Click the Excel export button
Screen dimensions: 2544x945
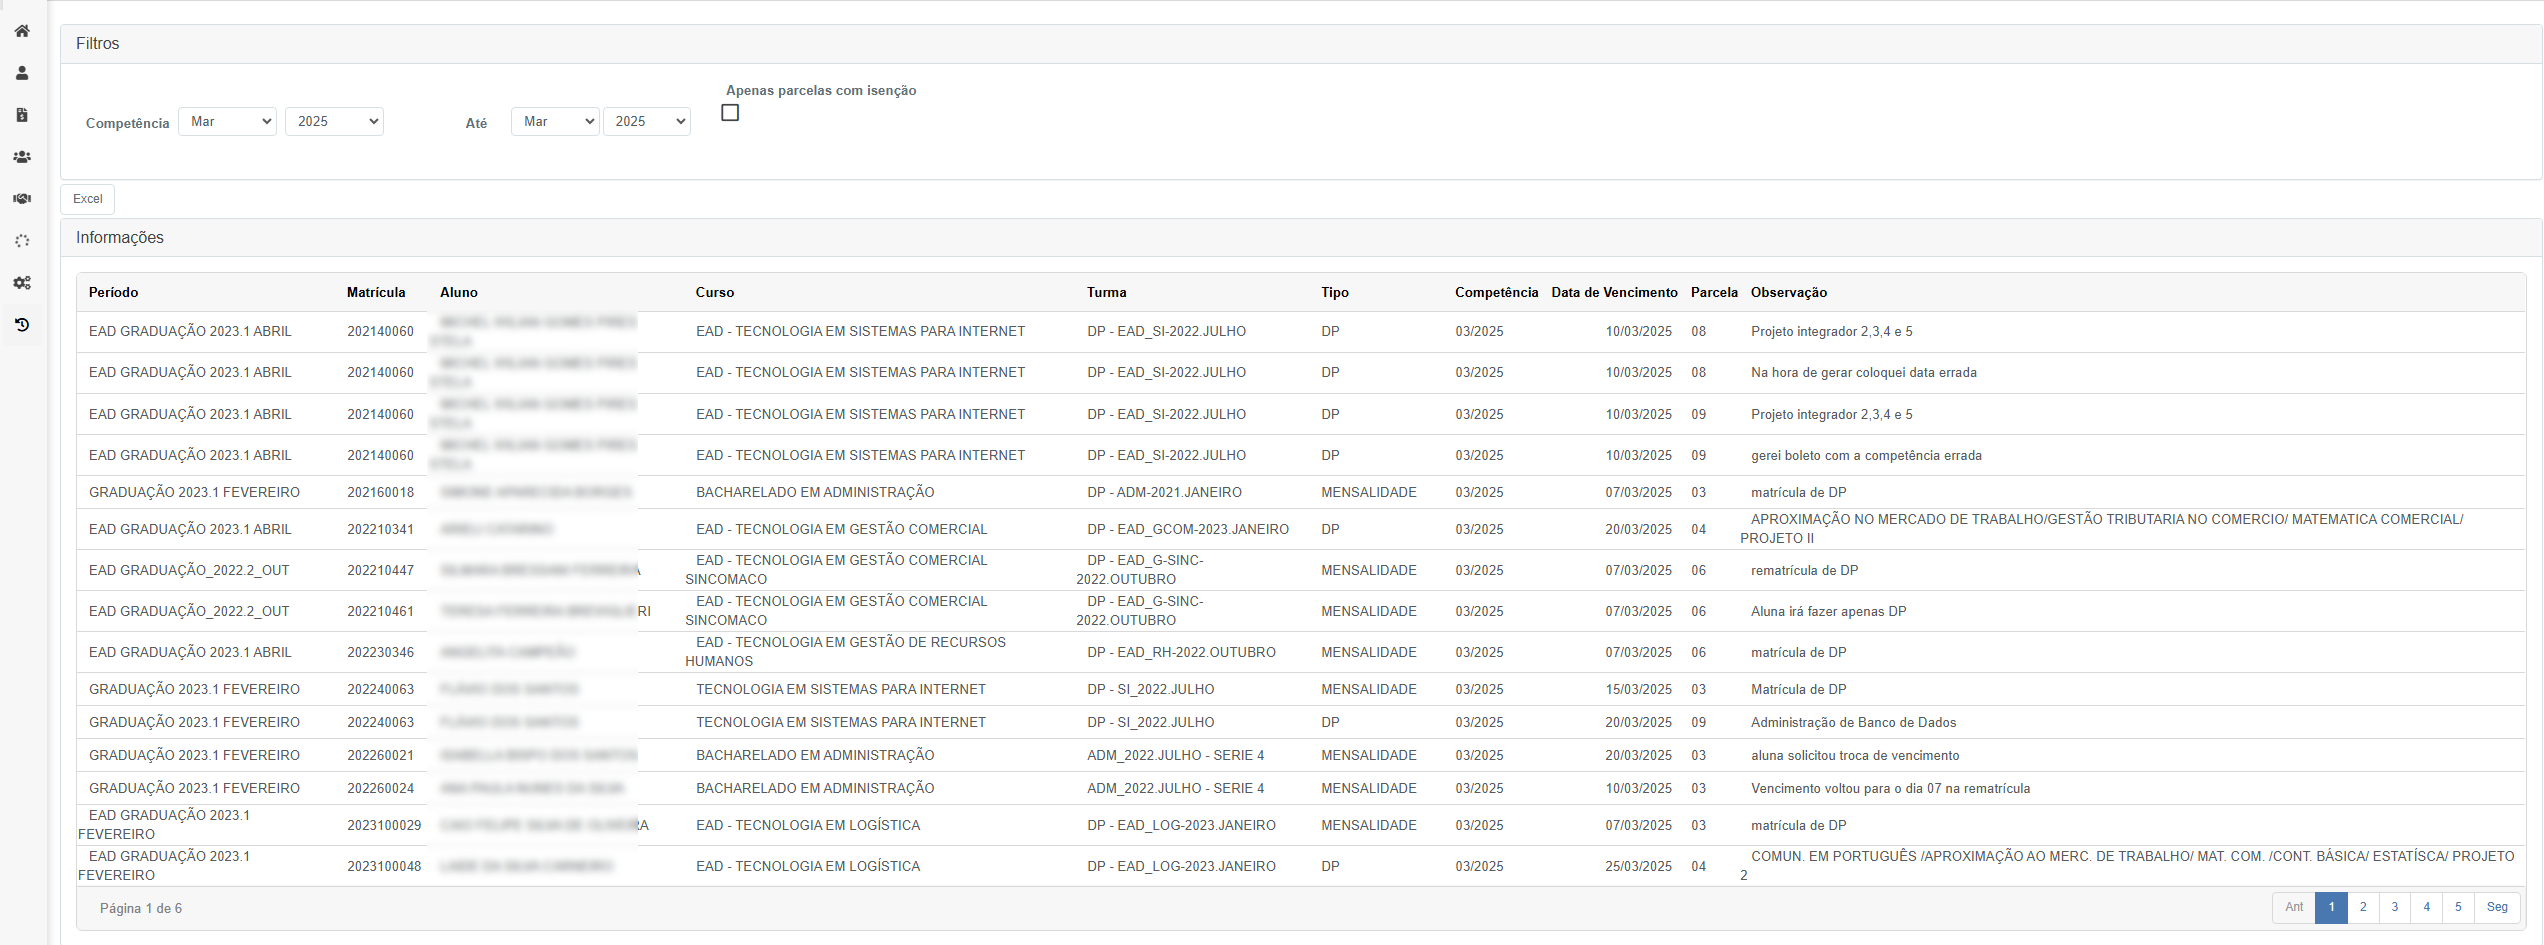point(88,199)
